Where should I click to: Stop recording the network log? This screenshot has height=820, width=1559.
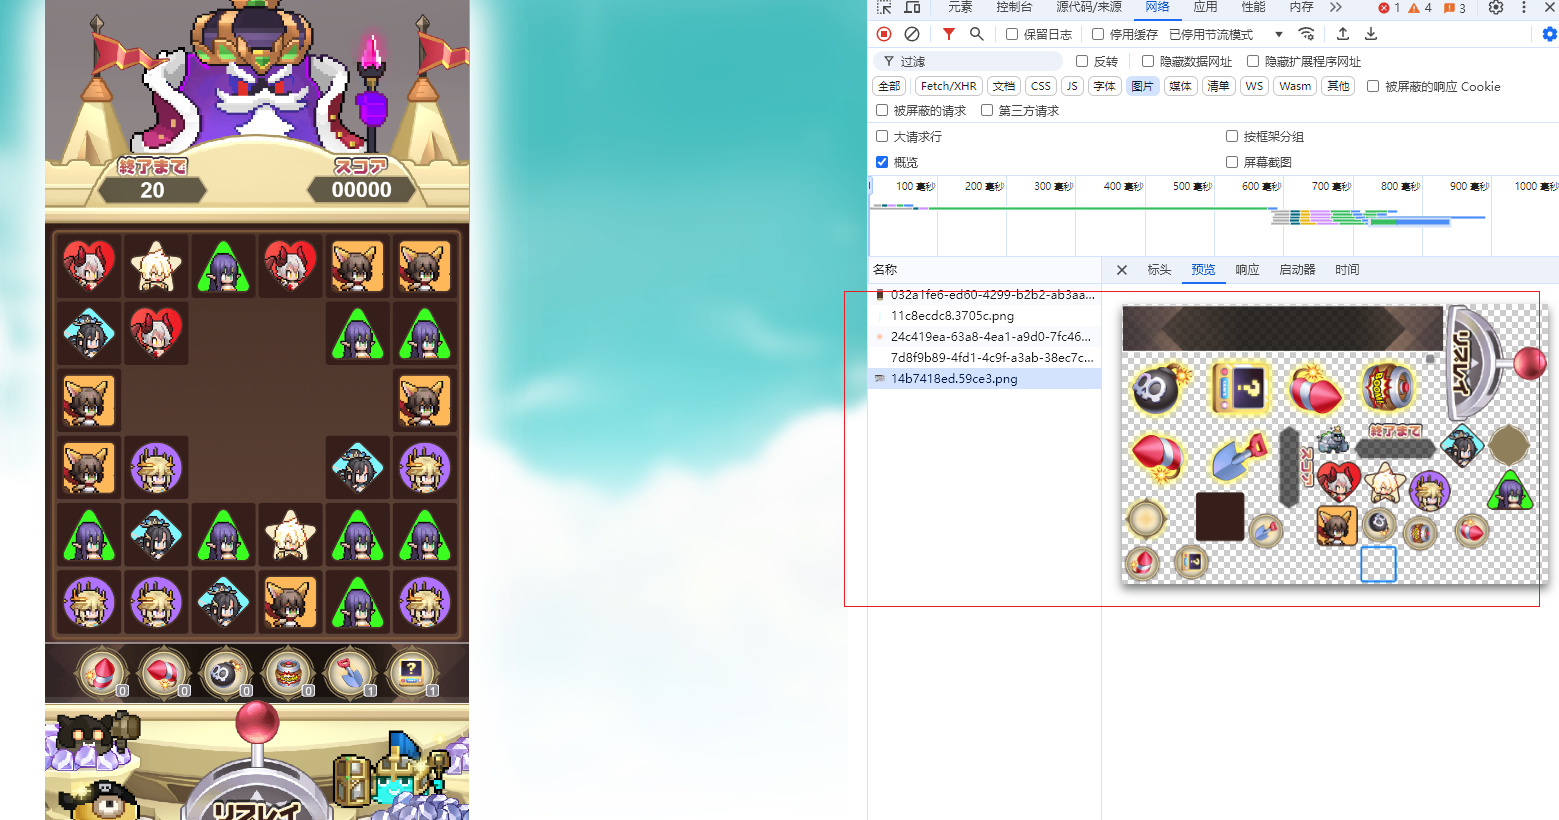(884, 34)
